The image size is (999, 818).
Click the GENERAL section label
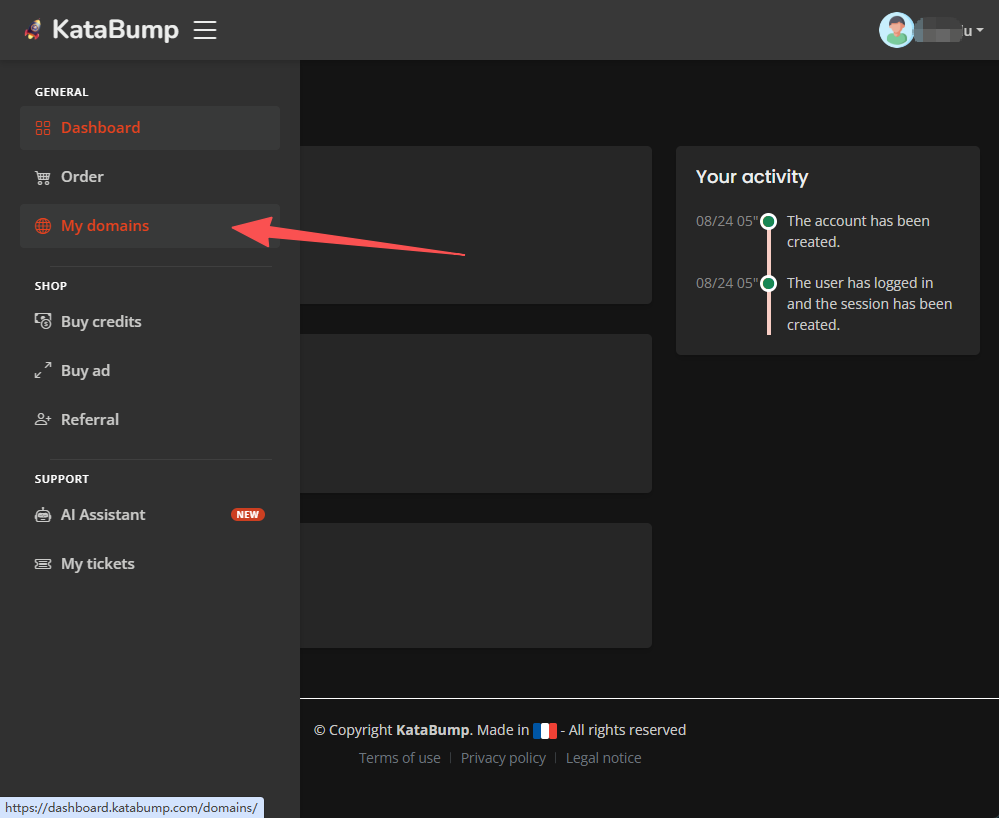coord(62,92)
